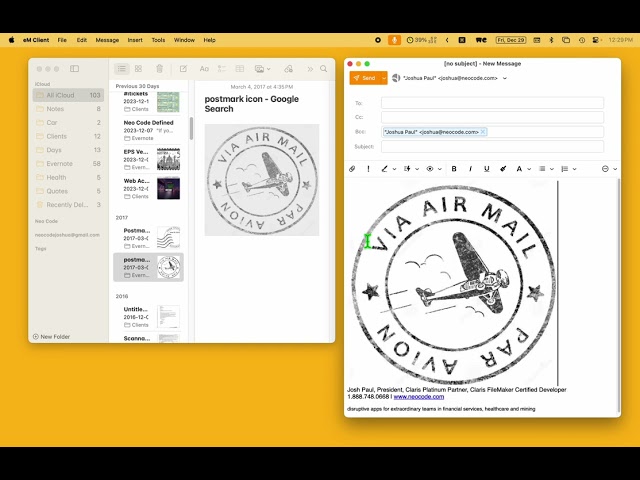Click the Subject input field
This screenshot has width=640, height=480.
click(492, 147)
